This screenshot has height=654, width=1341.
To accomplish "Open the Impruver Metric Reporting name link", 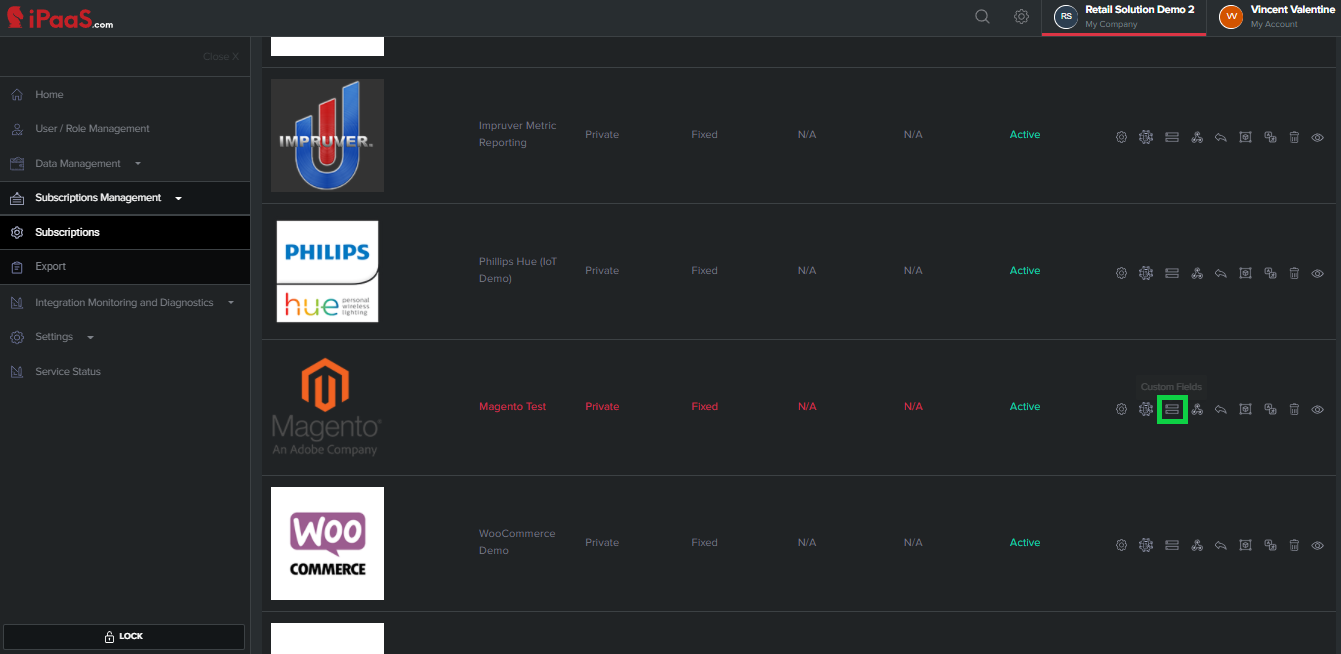I will click(517, 134).
